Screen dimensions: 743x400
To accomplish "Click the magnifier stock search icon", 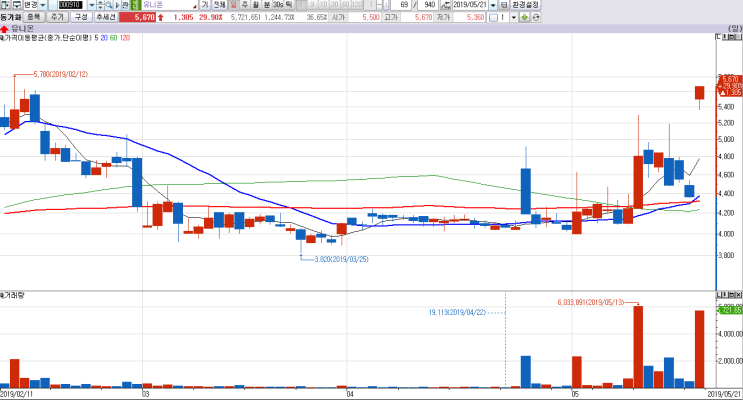I will 109,5.
